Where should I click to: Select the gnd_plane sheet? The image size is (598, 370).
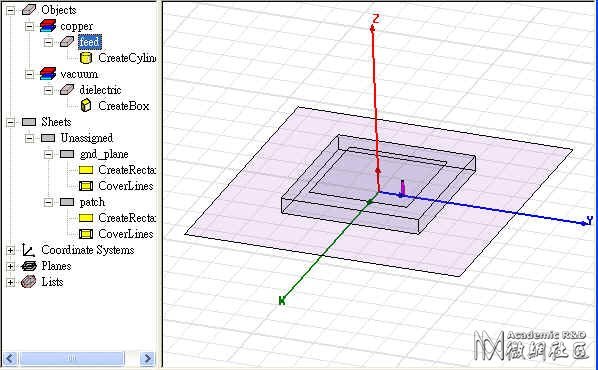tap(104, 154)
